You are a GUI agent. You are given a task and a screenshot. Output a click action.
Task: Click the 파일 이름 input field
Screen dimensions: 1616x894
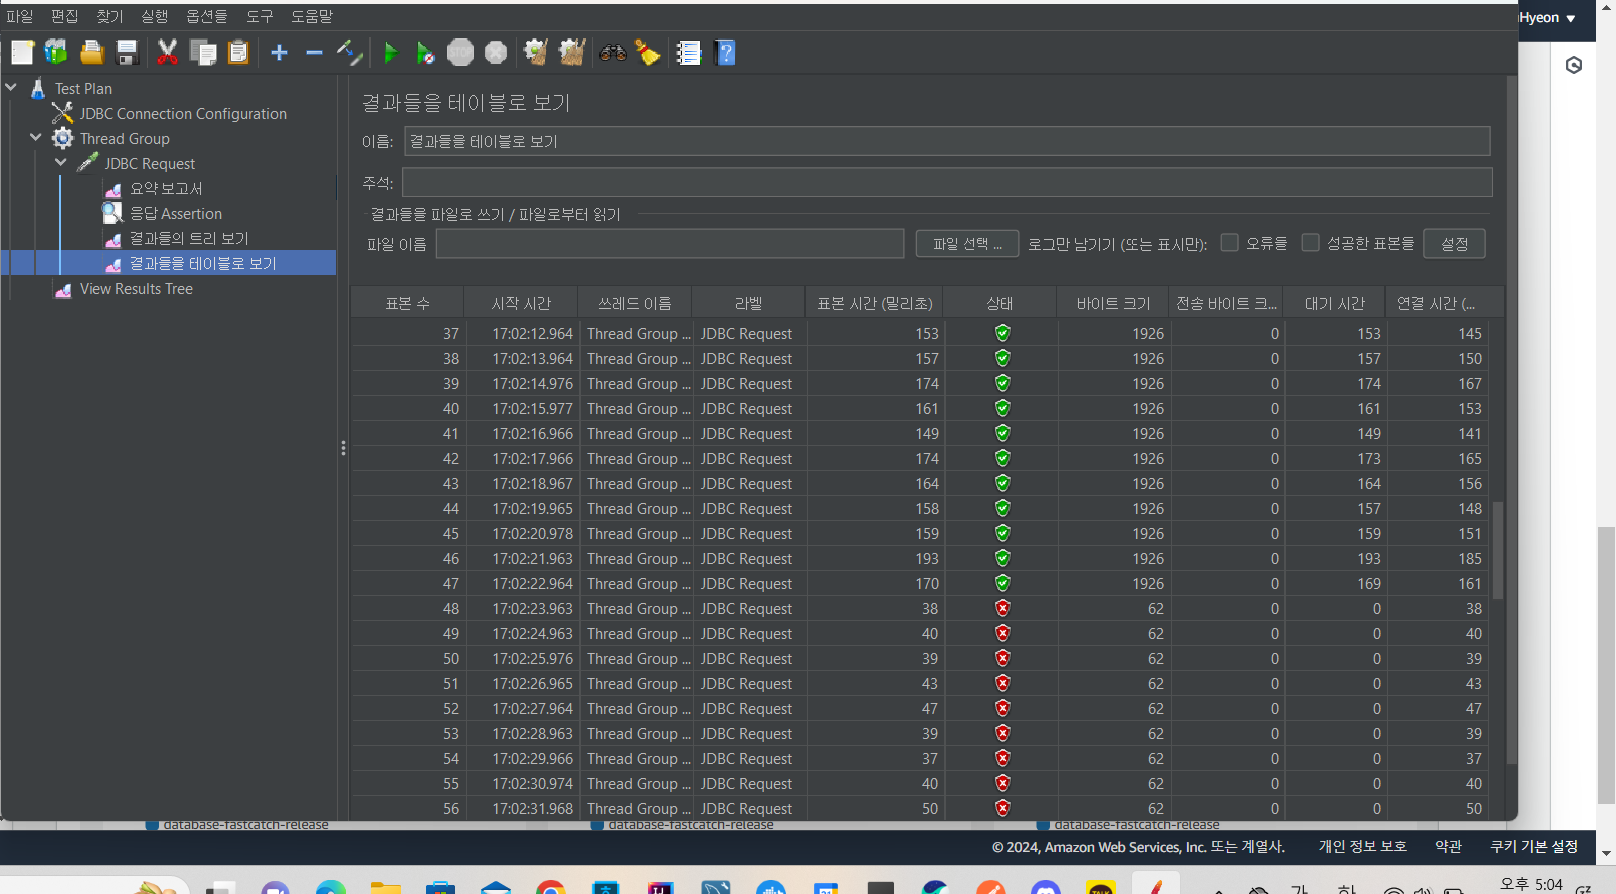(670, 244)
